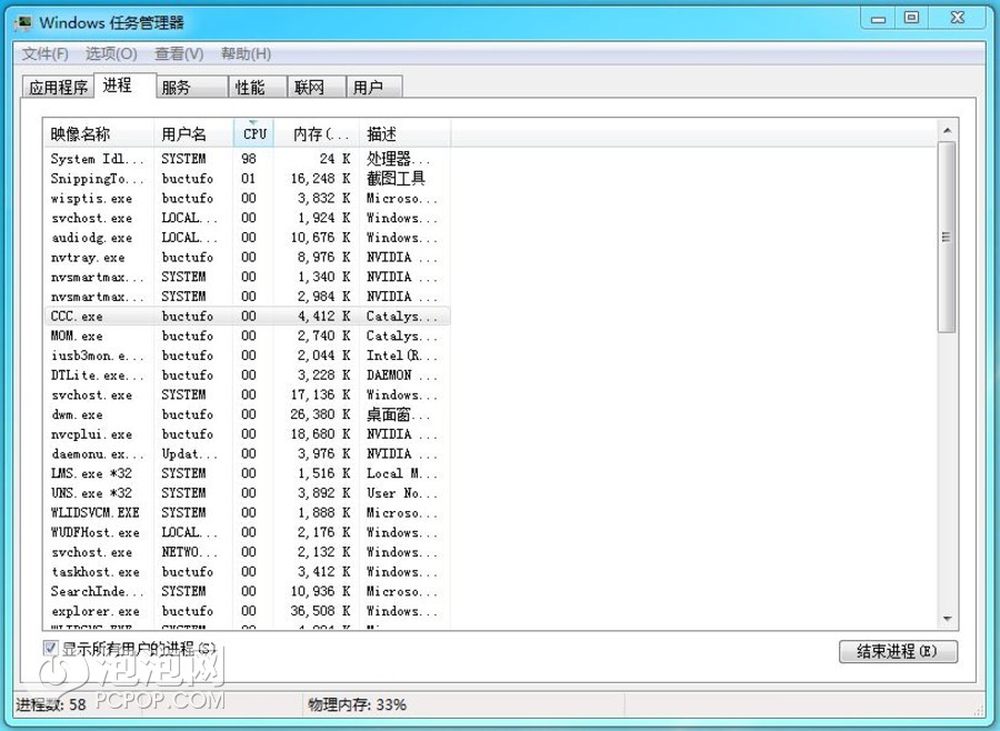Click the Intel(R... description cell
This screenshot has width=1000, height=731.
402,356
